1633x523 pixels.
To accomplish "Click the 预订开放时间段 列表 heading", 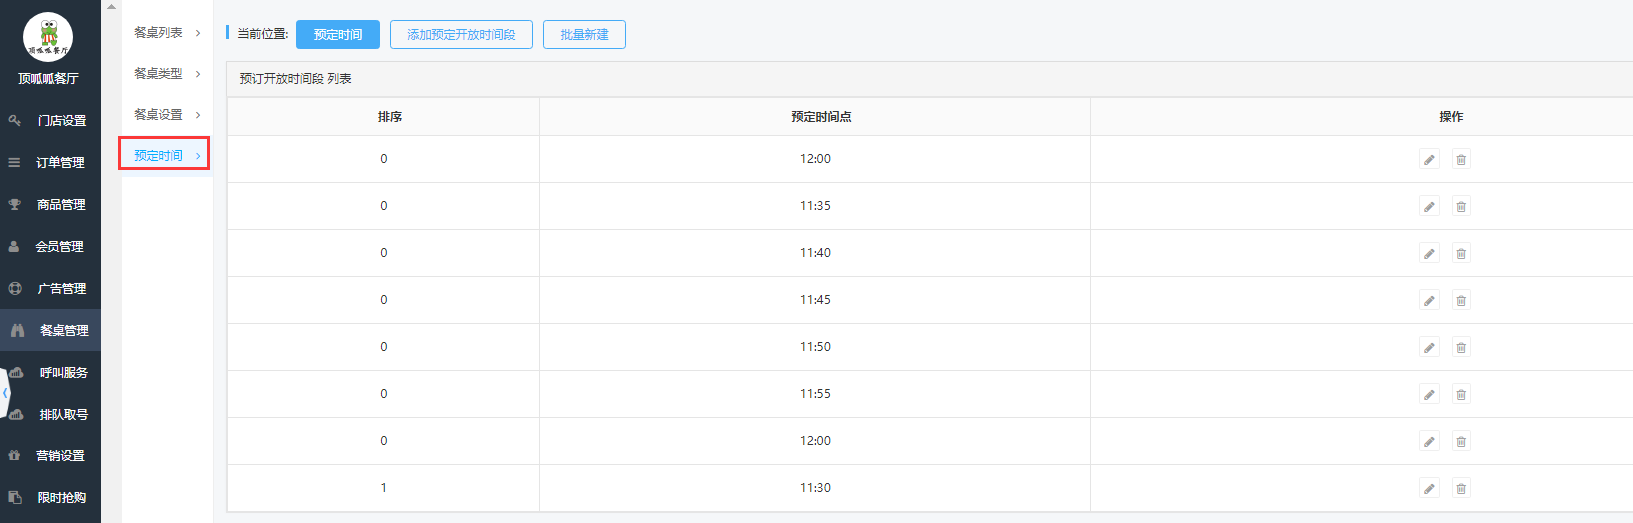I will 295,79.
